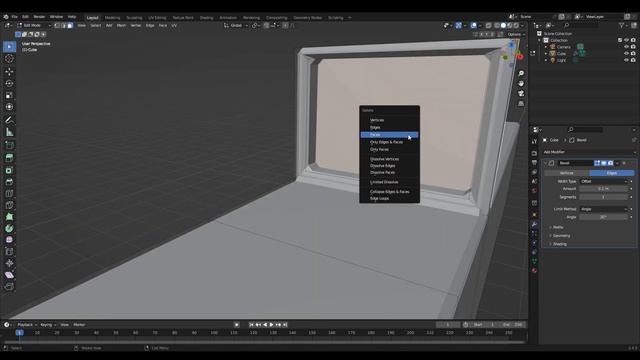Toggle Collection visibility eye icon
Viewport: 640px width, 360px height.
(627, 40)
